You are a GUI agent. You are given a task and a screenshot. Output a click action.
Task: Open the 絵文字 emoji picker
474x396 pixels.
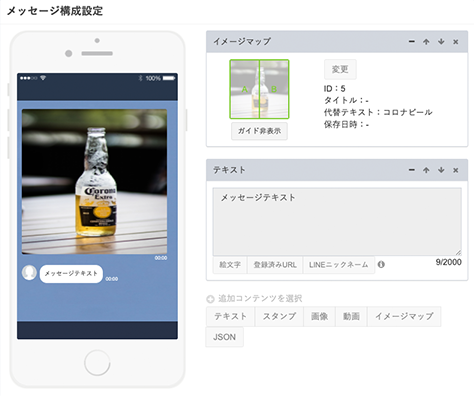[230, 265]
